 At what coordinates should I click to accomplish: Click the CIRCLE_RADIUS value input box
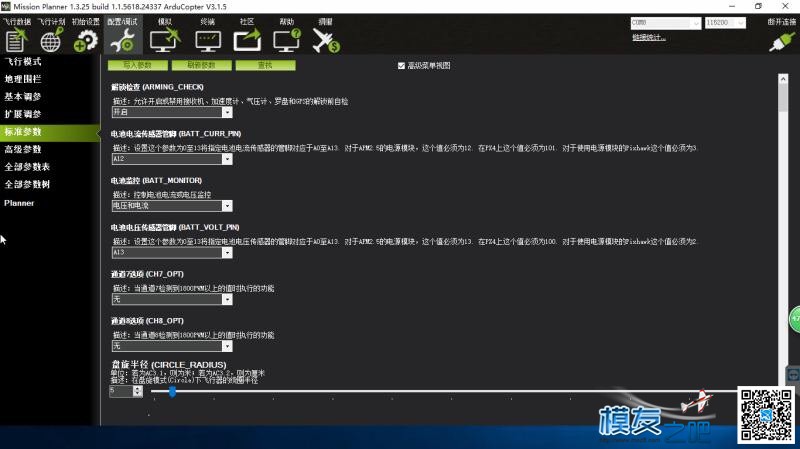[121, 391]
